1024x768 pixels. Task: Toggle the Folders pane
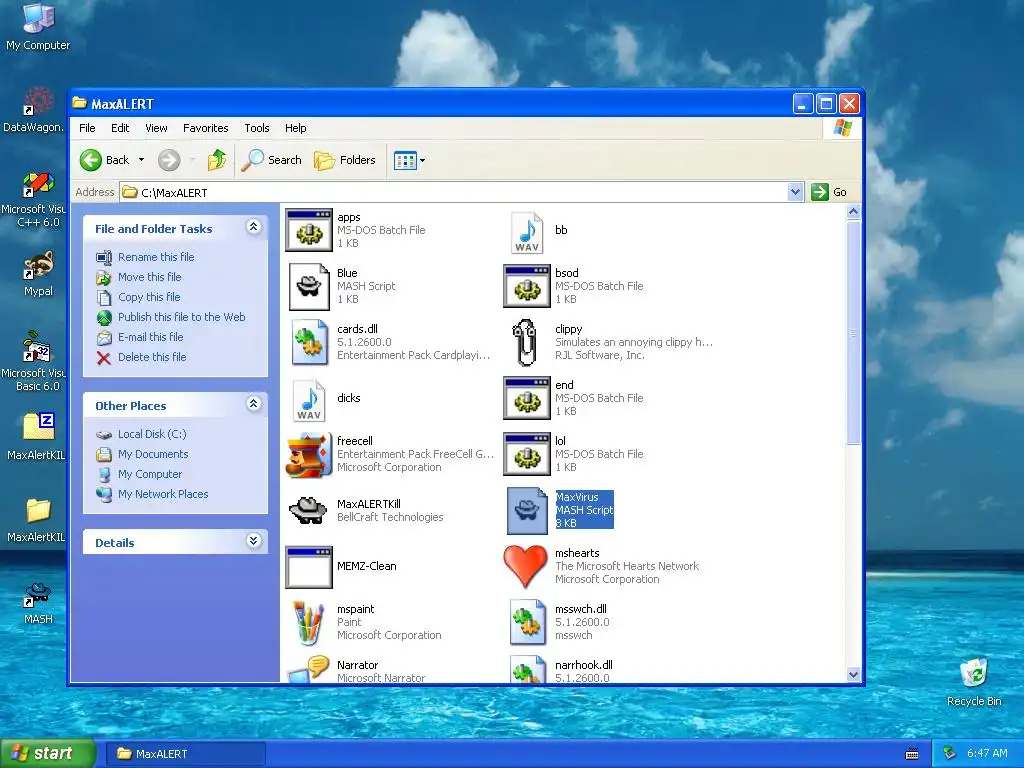click(x=345, y=160)
